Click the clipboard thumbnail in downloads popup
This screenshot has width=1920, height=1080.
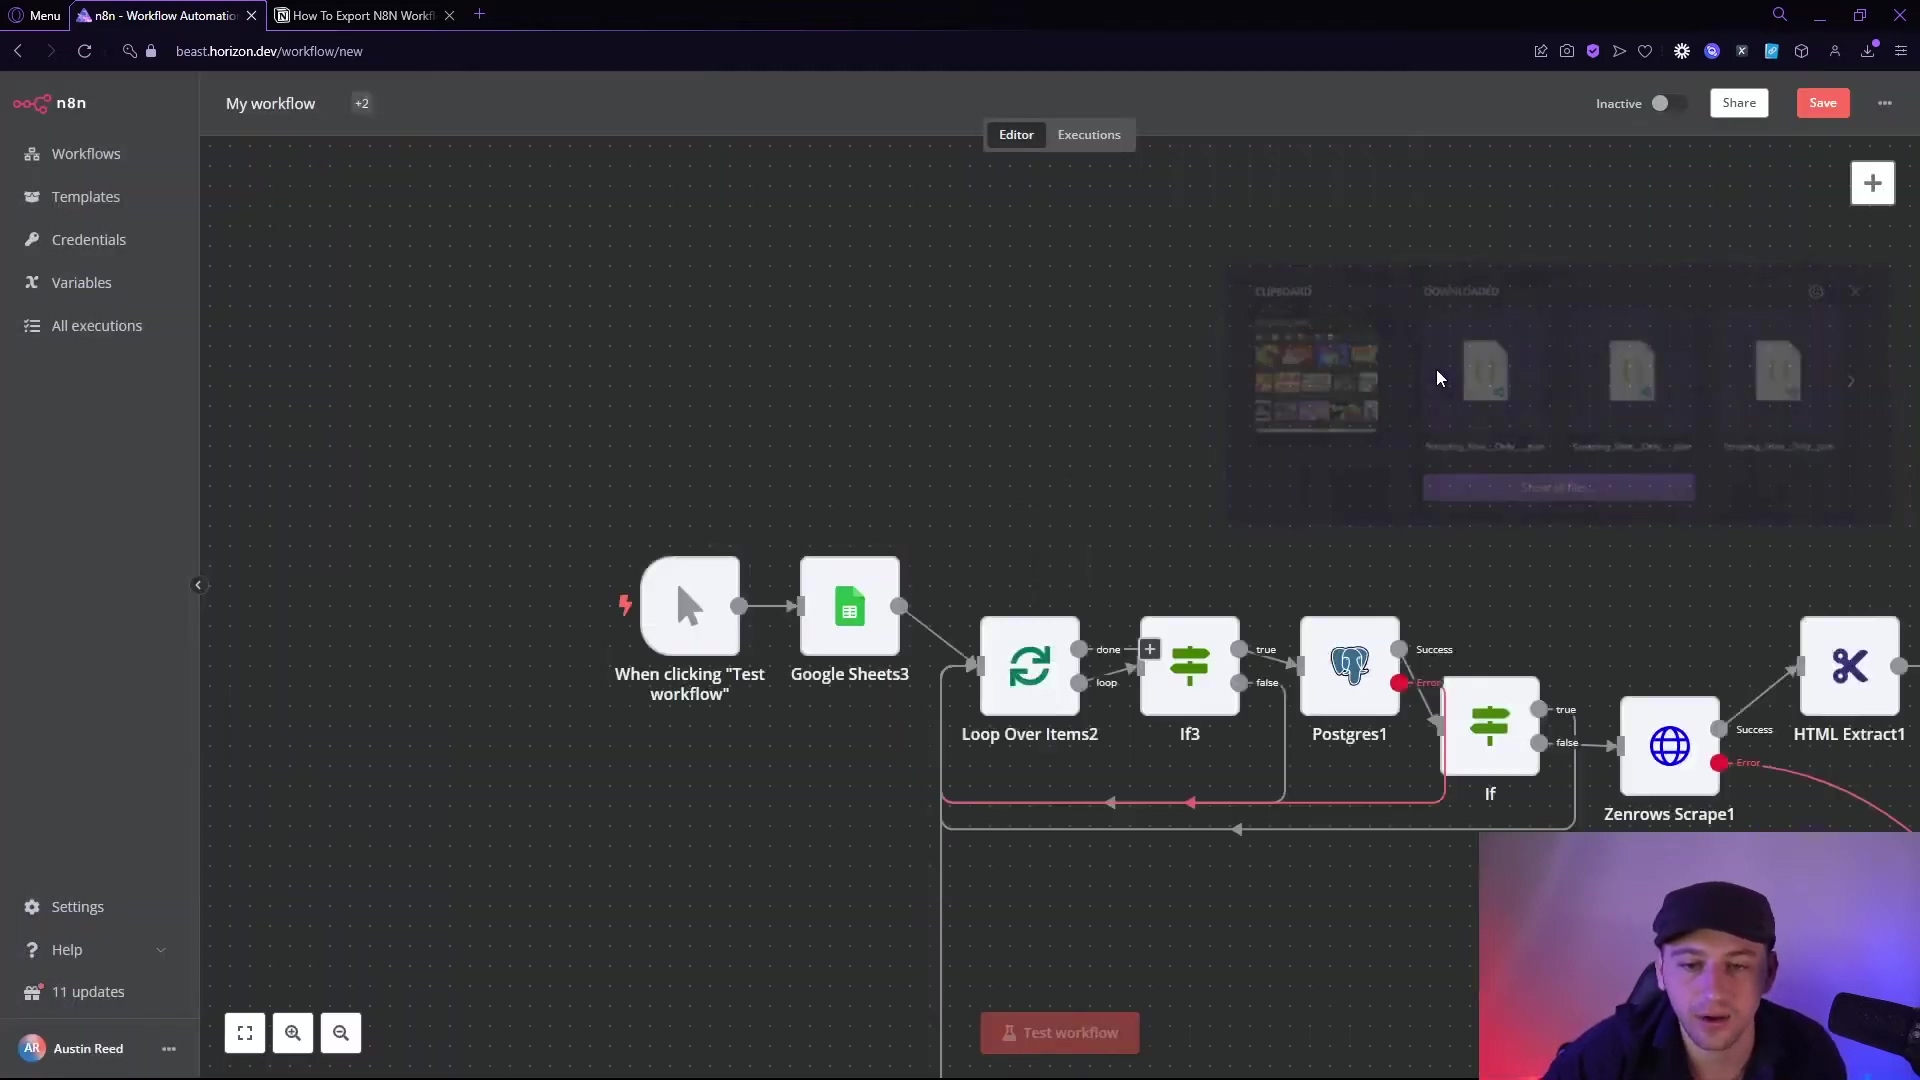tap(1316, 375)
